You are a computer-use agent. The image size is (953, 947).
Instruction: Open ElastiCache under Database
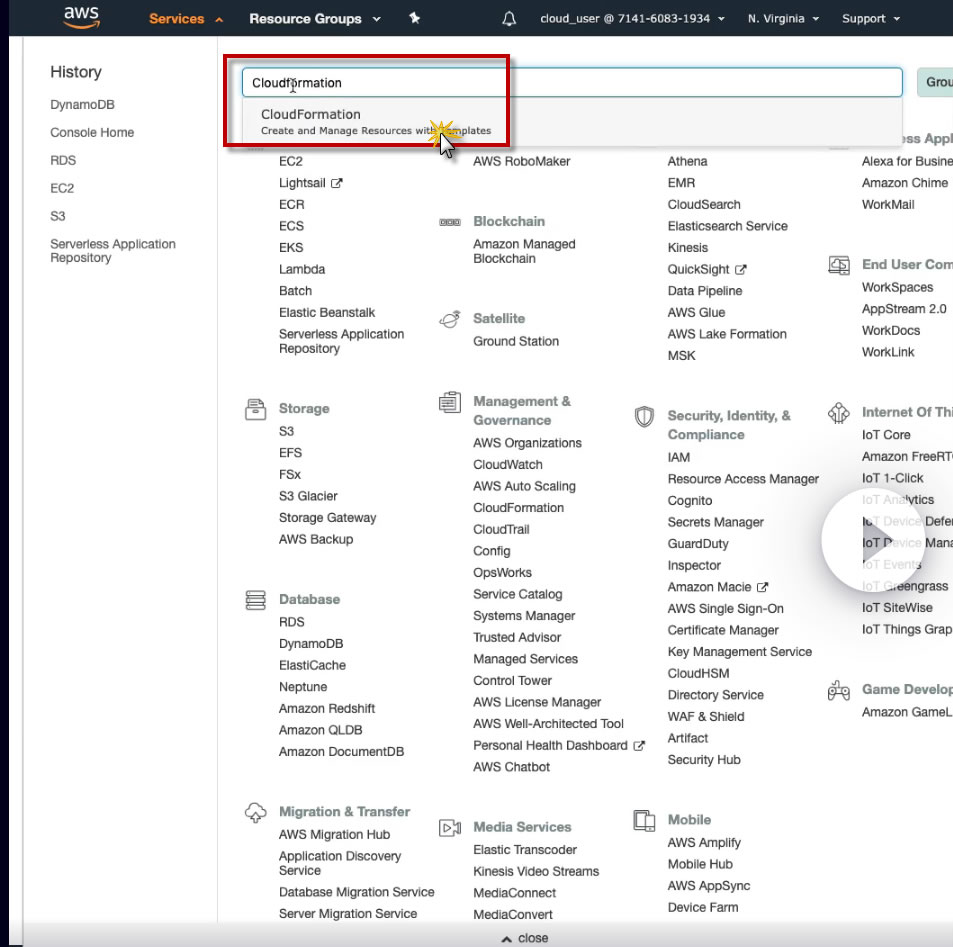(312, 666)
